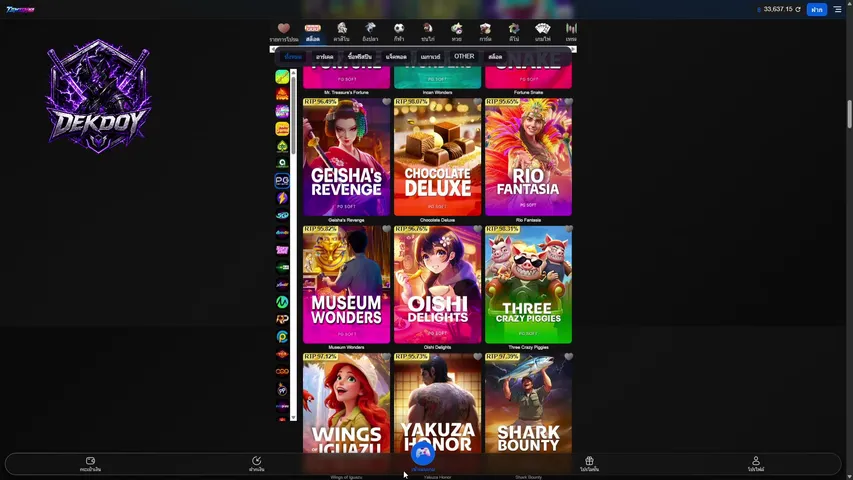Open the profile person icon in bottom bar

point(756,464)
